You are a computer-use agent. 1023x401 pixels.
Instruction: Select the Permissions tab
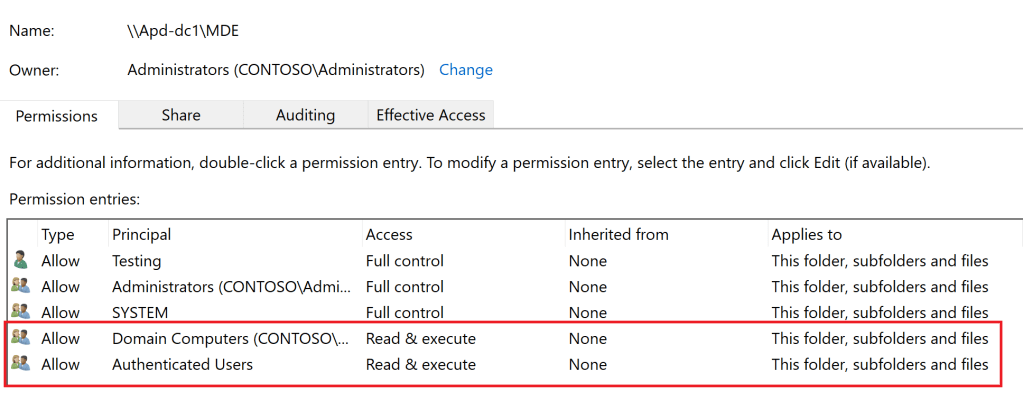[57, 116]
